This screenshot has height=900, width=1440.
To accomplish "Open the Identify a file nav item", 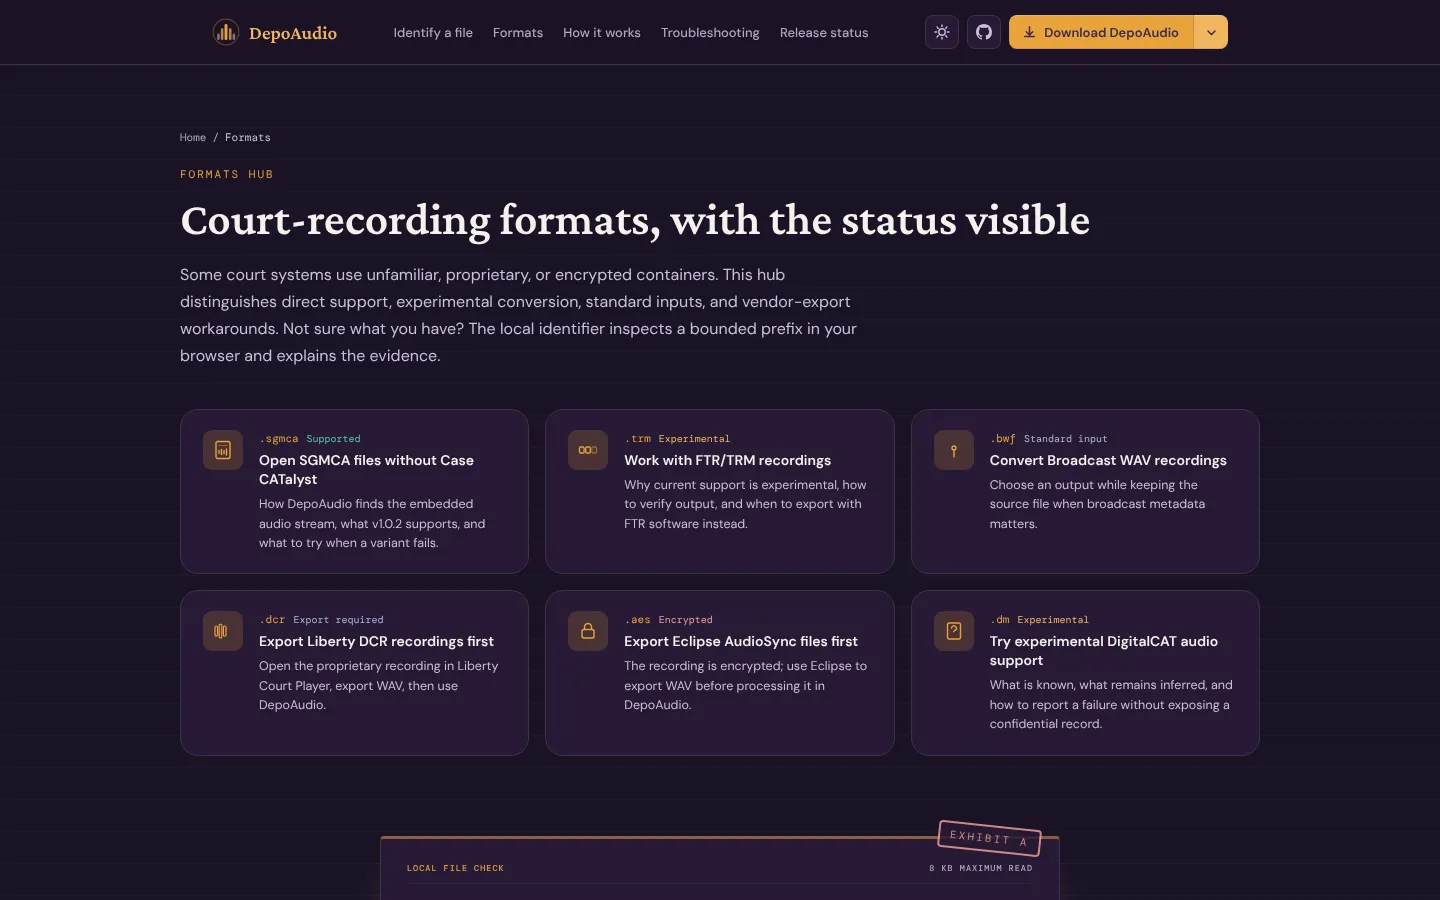I will (x=433, y=33).
